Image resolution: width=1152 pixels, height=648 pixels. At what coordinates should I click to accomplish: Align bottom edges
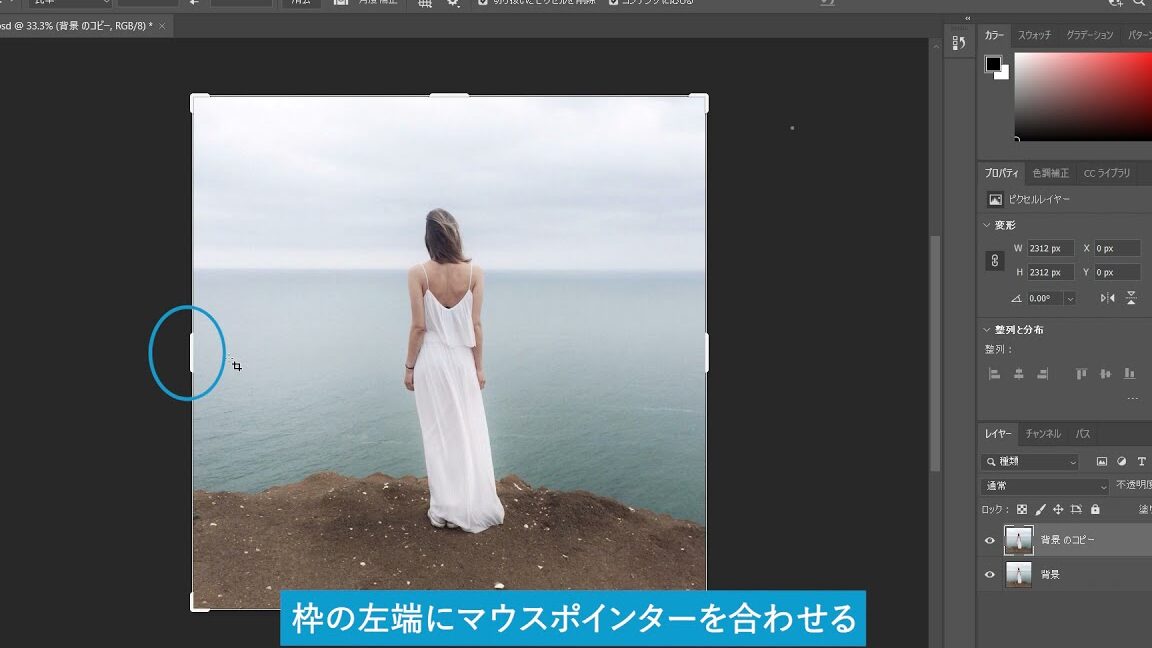1130,374
